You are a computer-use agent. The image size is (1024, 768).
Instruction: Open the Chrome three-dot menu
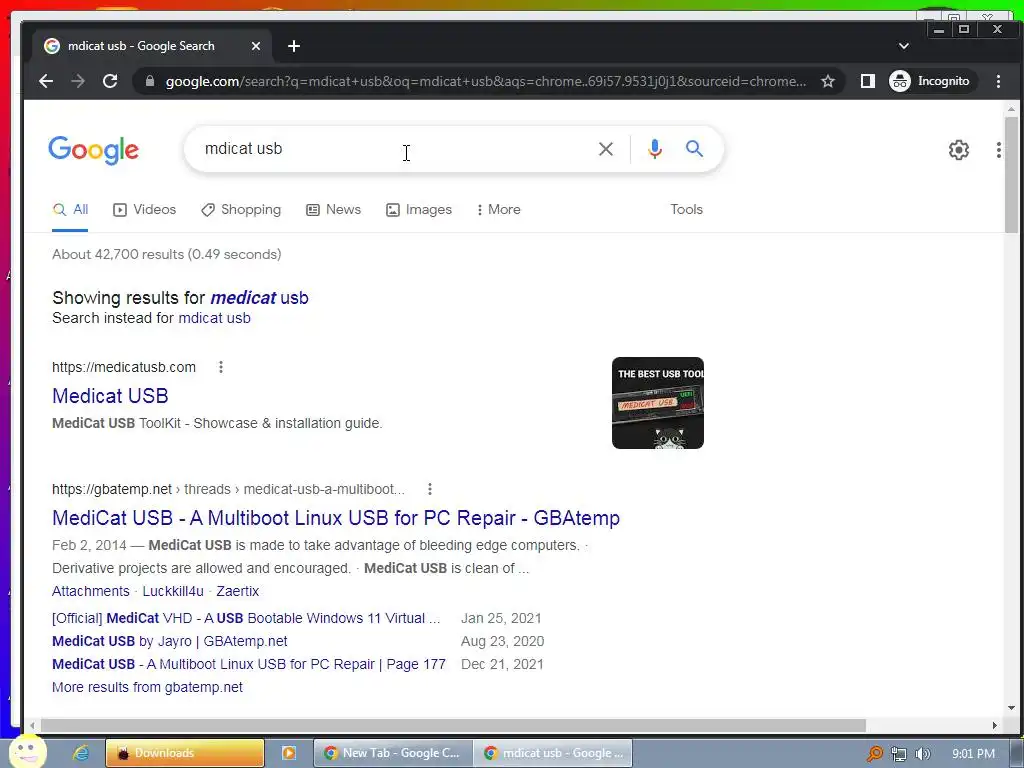coord(999,81)
